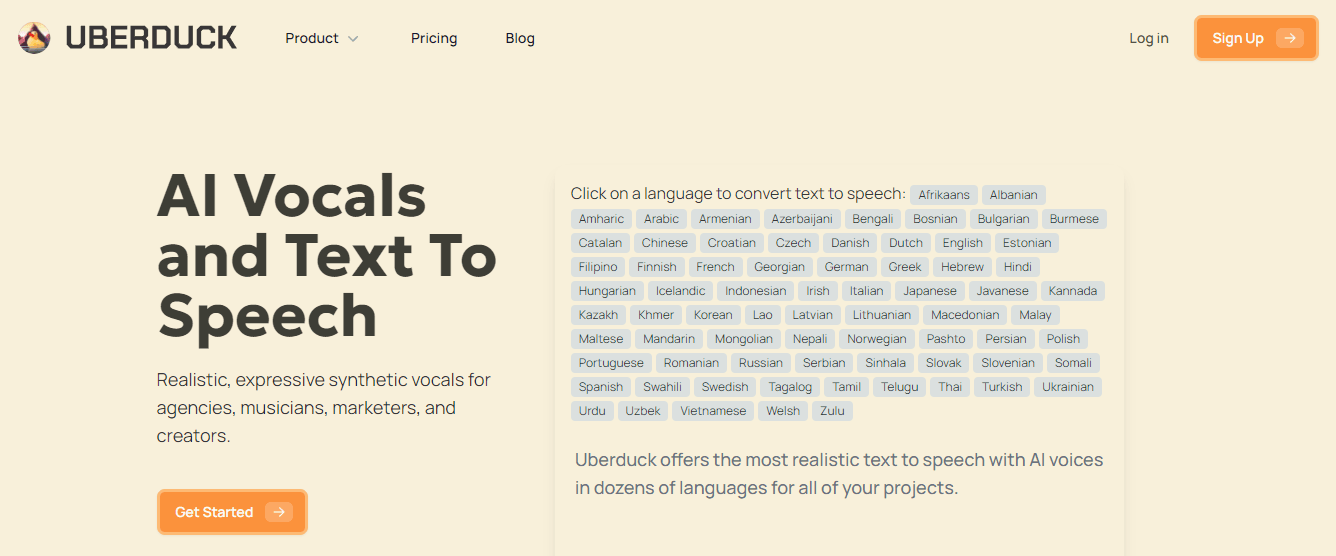Viewport: 1336px width, 556px height.
Task: Select the Zulu language chip
Action: (x=832, y=411)
